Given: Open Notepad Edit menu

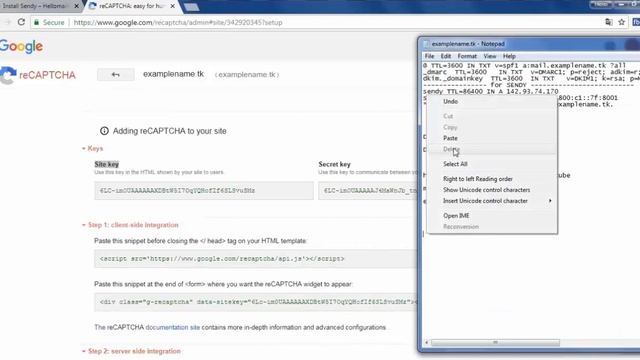Looking at the screenshot, I should (446, 56).
